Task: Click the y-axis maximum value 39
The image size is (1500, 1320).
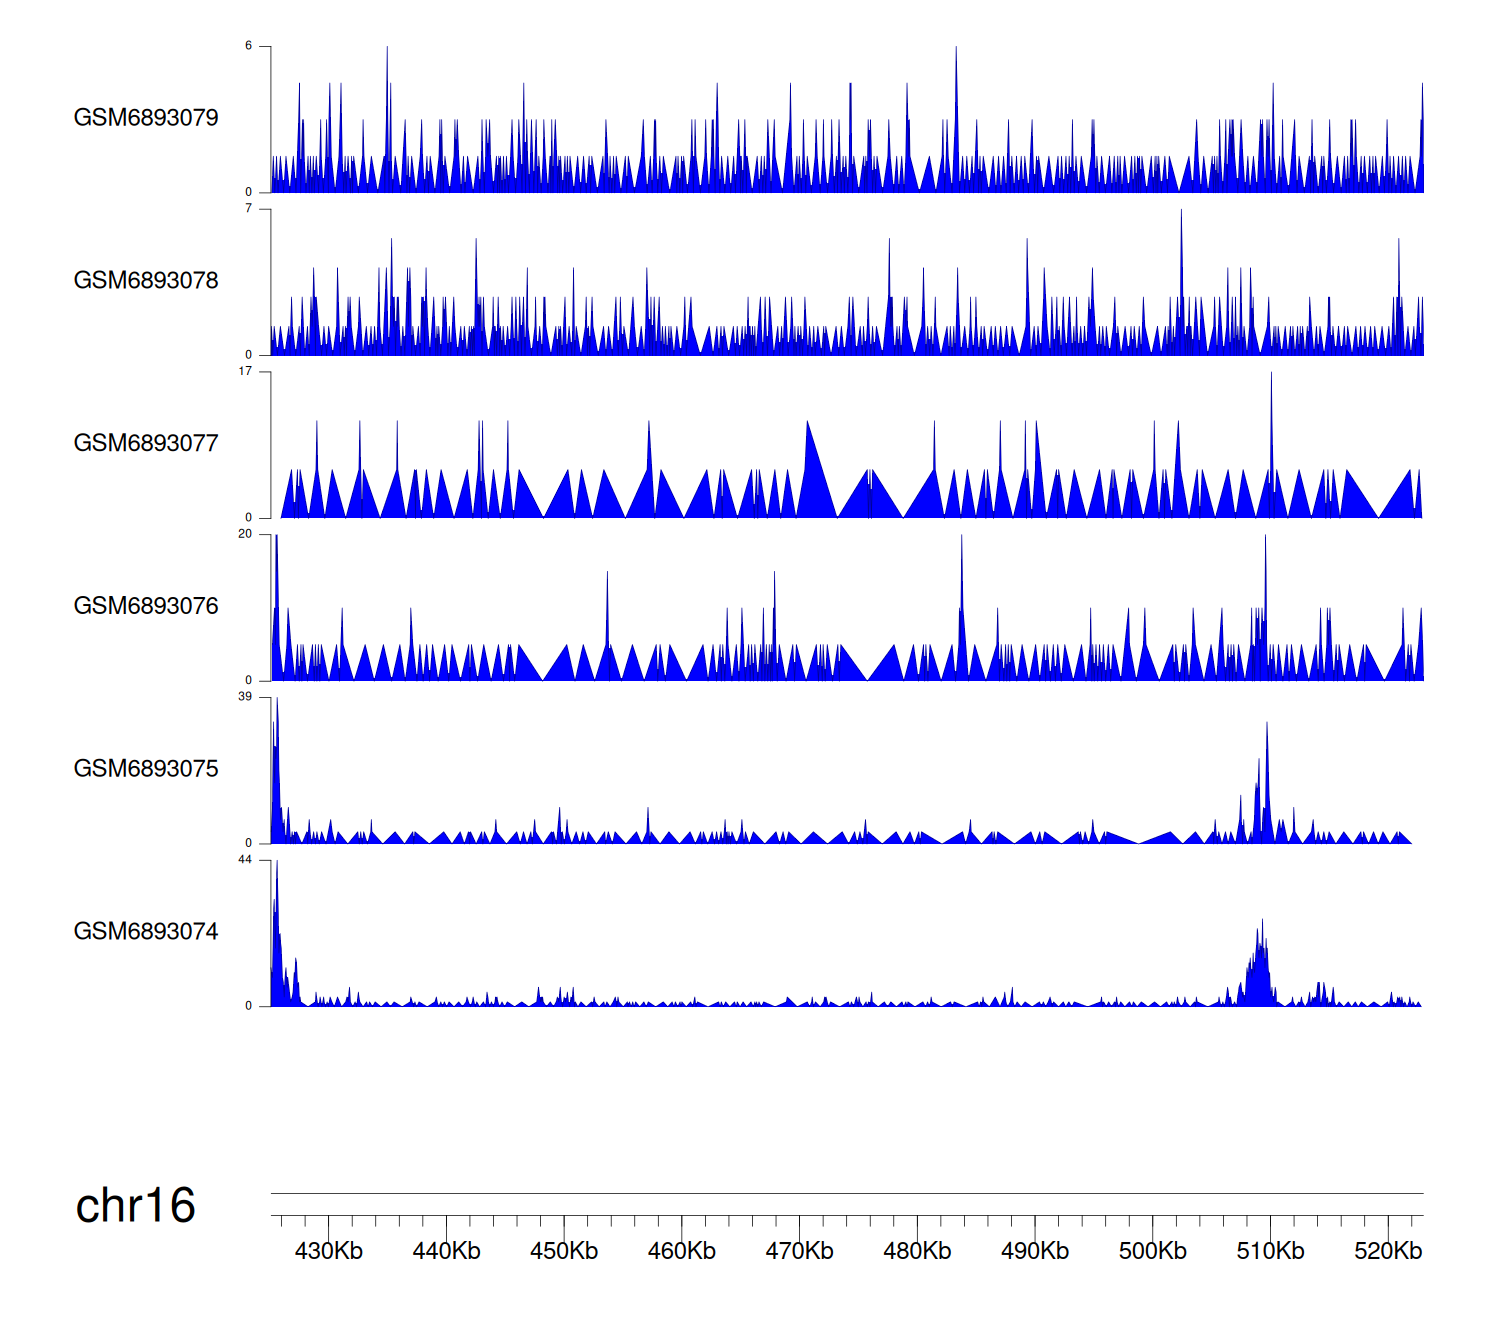Action: 245,697
